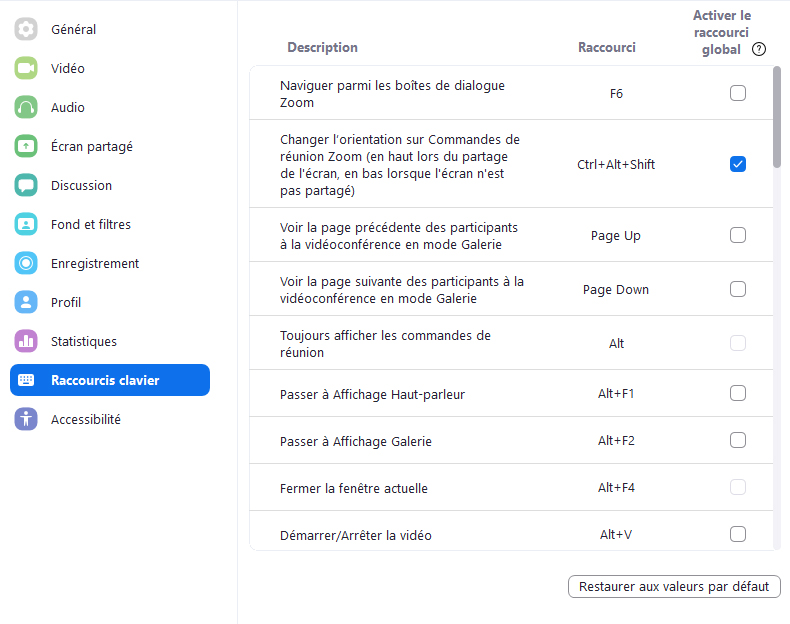Open Vidéo settings via camera icon

[x=26, y=69]
